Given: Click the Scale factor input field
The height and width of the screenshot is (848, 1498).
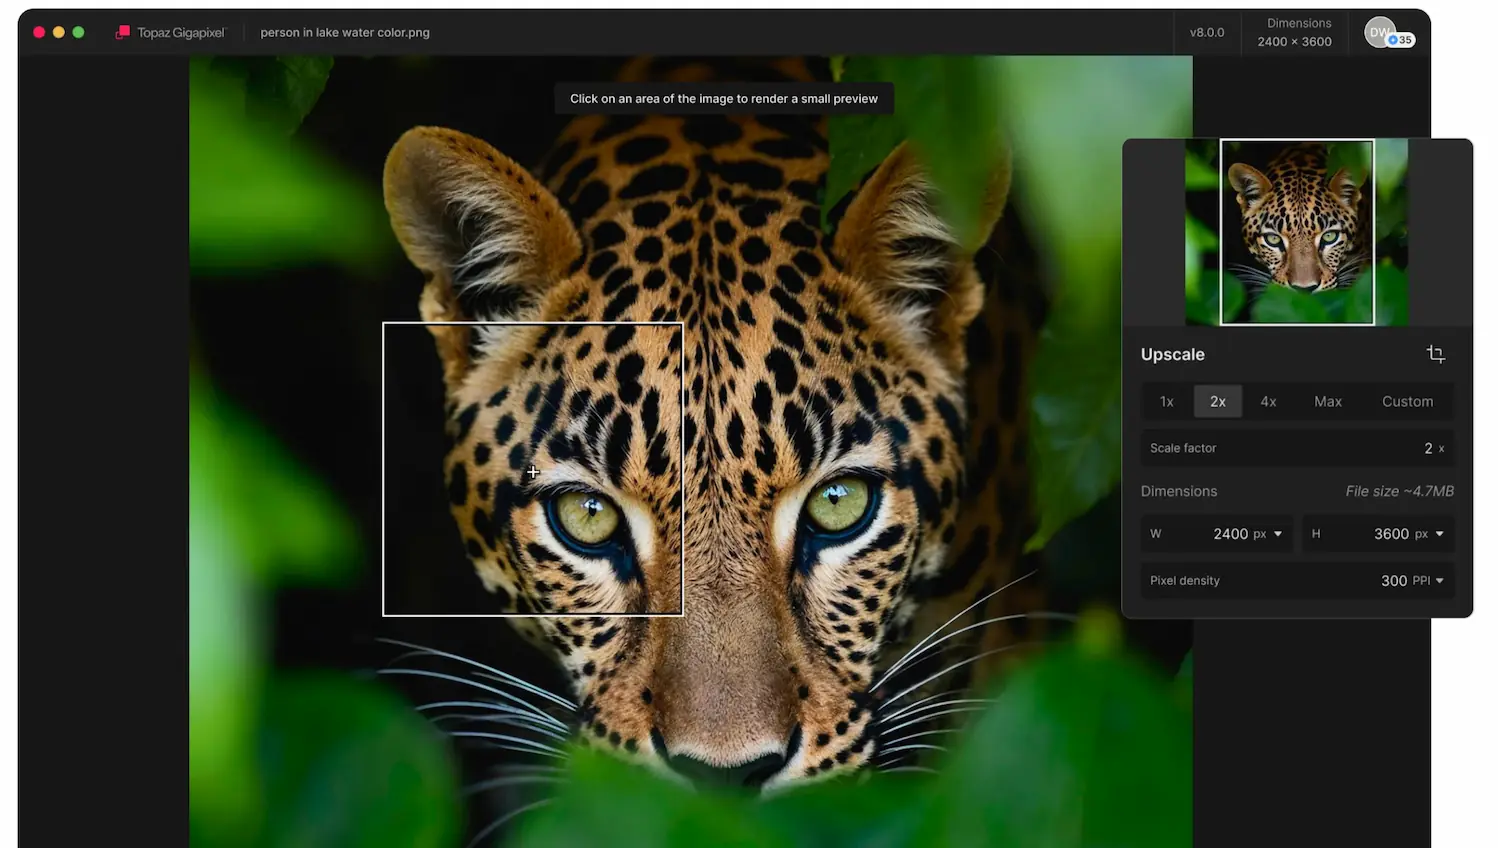Looking at the screenshot, I should point(1296,448).
